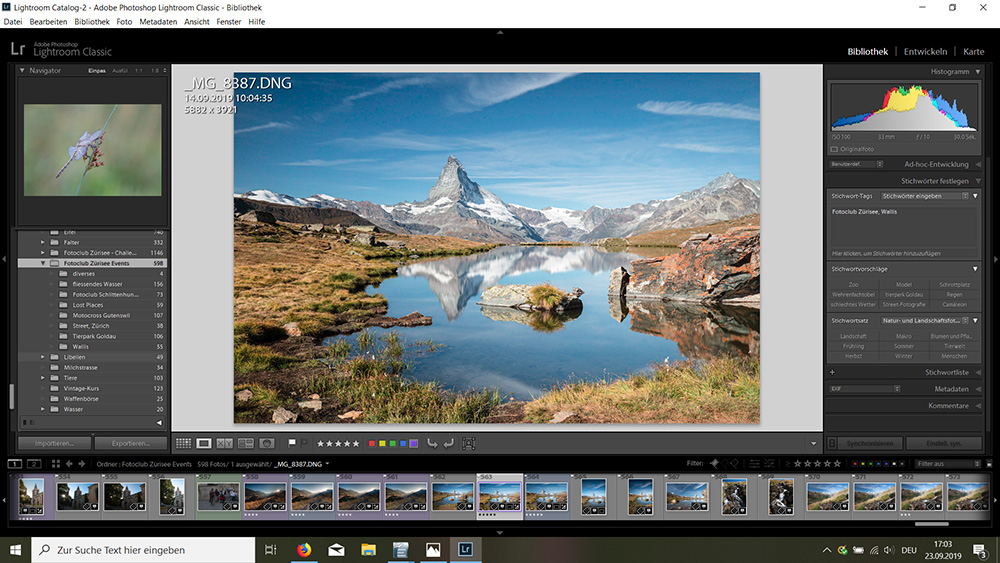
Task: Collapse Stichwörter festlegen panel
Action: pyautogui.click(x=978, y=180)
